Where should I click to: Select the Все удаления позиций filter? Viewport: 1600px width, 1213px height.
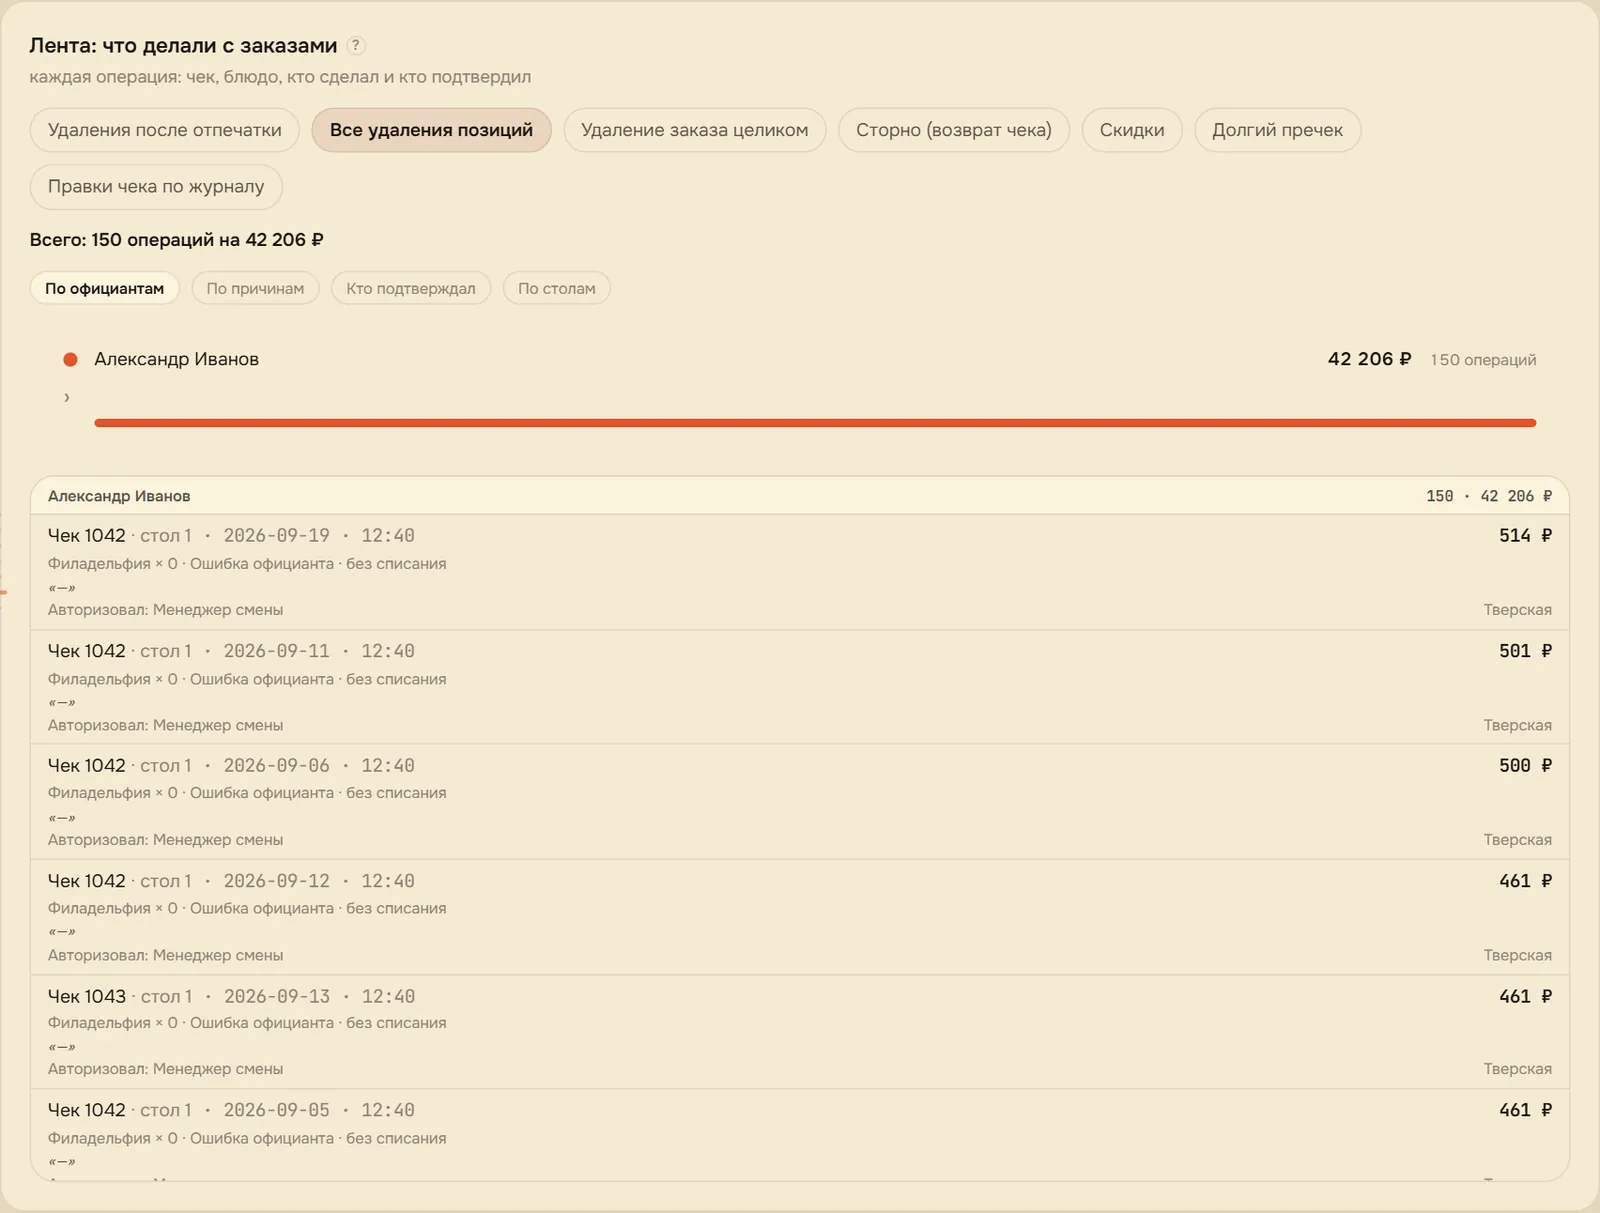point(431,130)
